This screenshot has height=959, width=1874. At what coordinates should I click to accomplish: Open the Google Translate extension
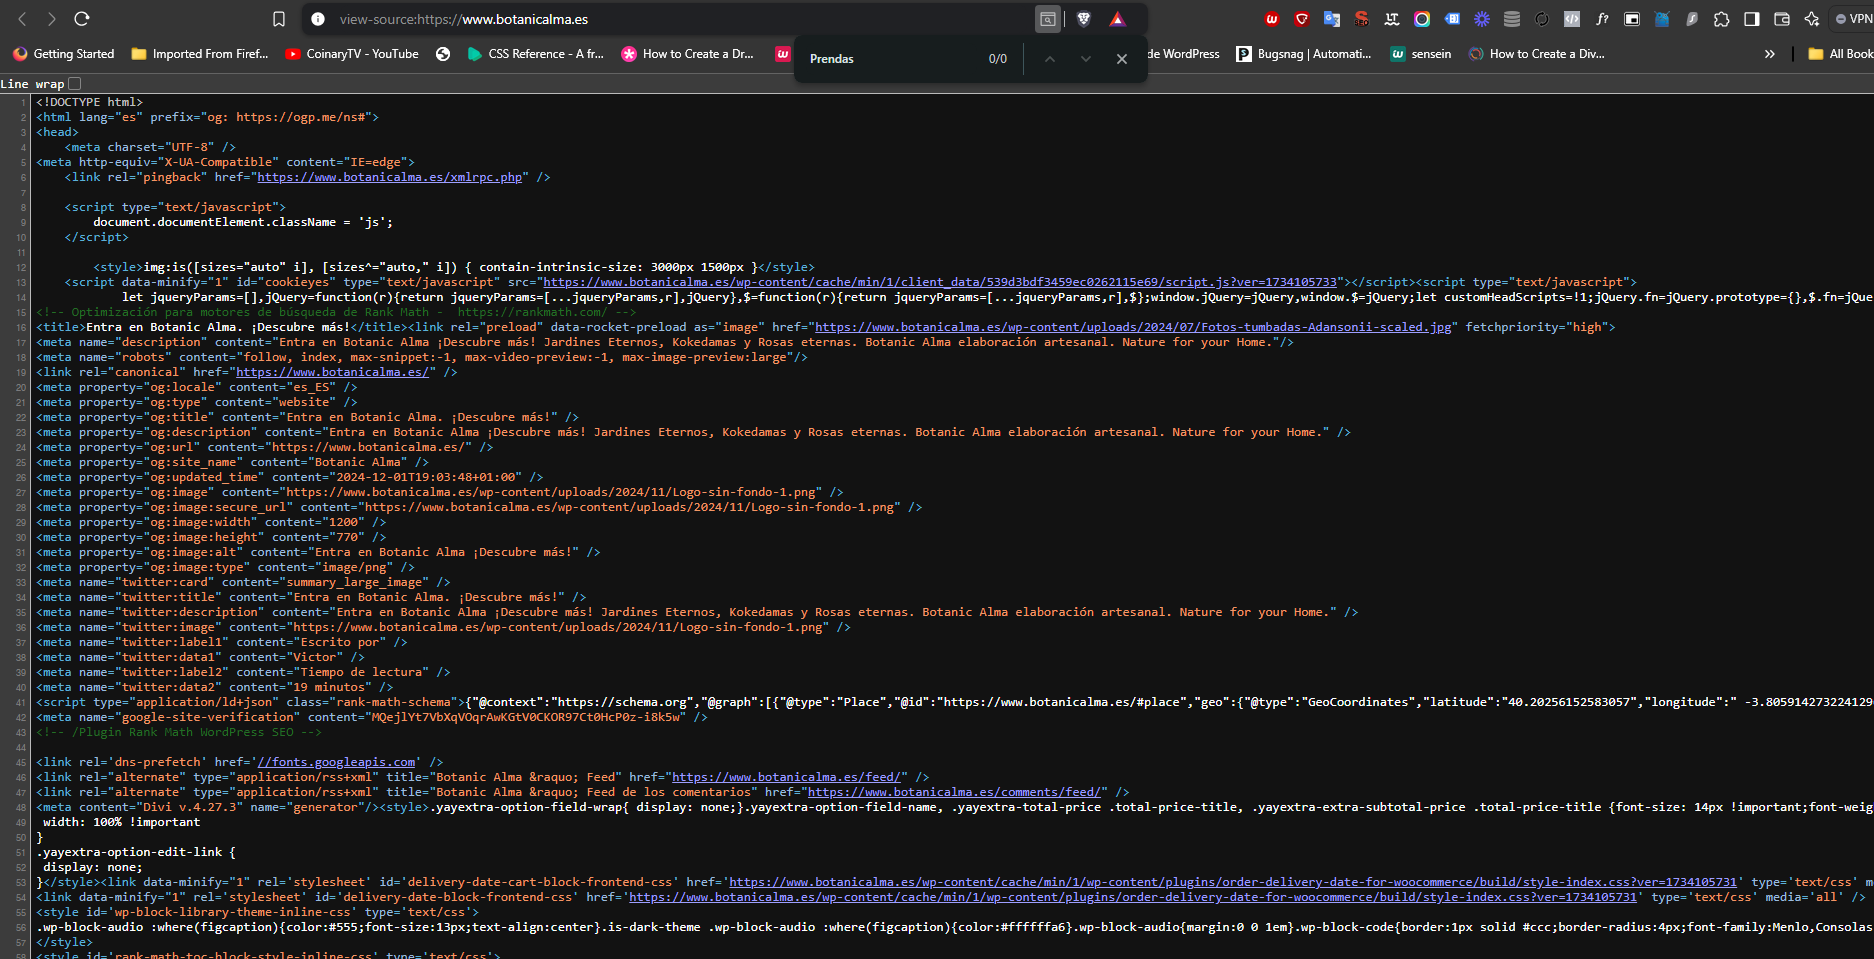coord(1332,19)
